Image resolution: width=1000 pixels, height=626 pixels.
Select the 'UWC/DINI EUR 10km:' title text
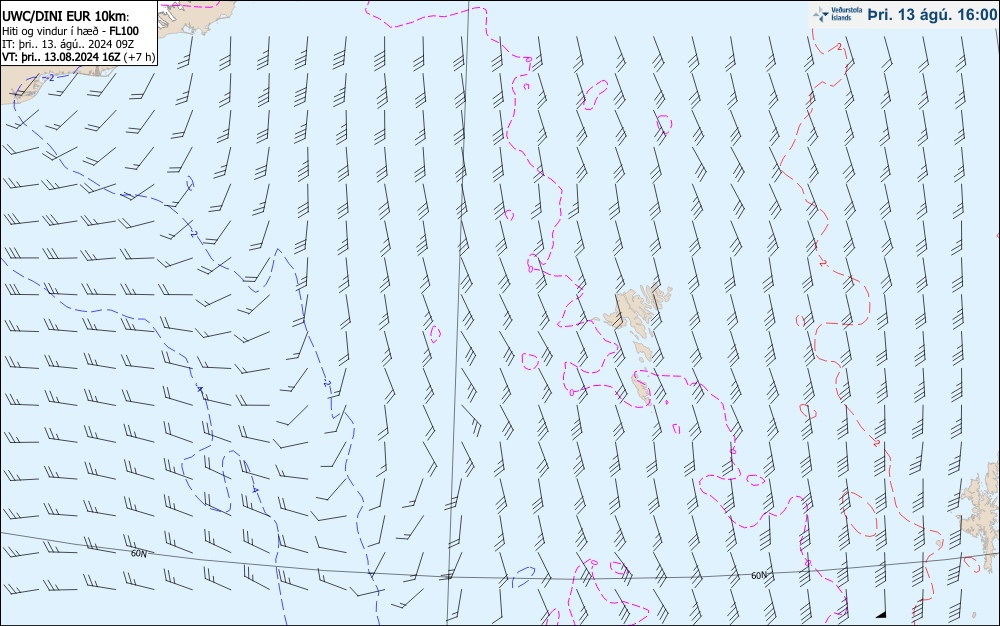tap(66, 17)
